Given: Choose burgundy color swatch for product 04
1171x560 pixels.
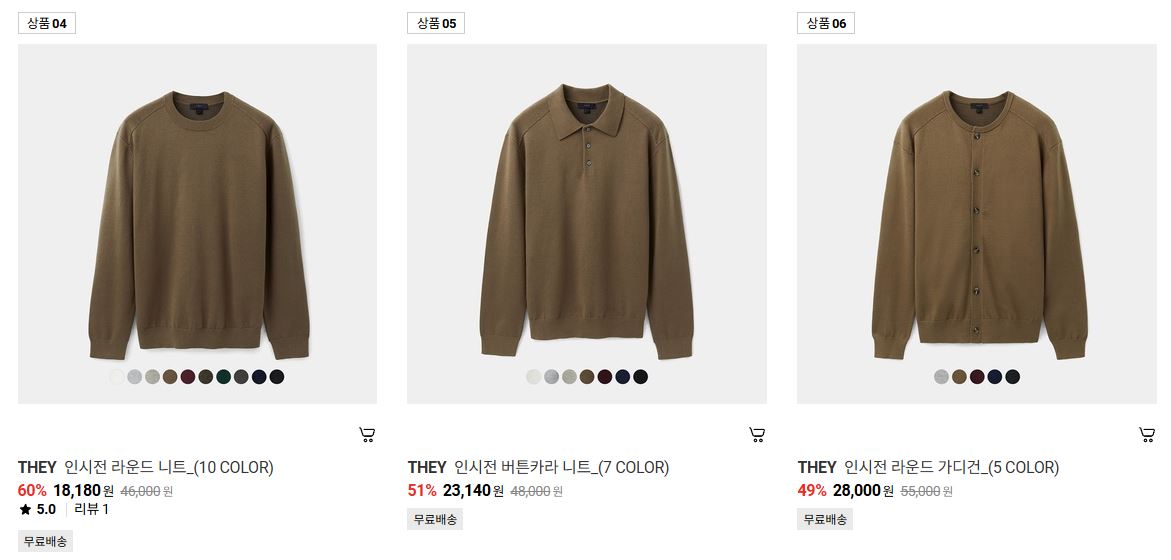Looking at the screenshot, I should pos(187,377).
